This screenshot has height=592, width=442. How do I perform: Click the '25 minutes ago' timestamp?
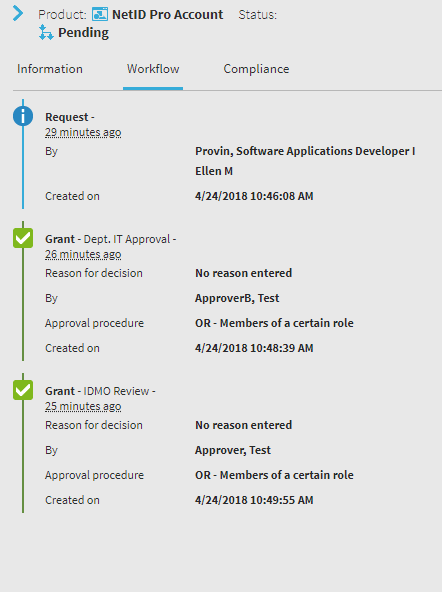pos(83,407)
